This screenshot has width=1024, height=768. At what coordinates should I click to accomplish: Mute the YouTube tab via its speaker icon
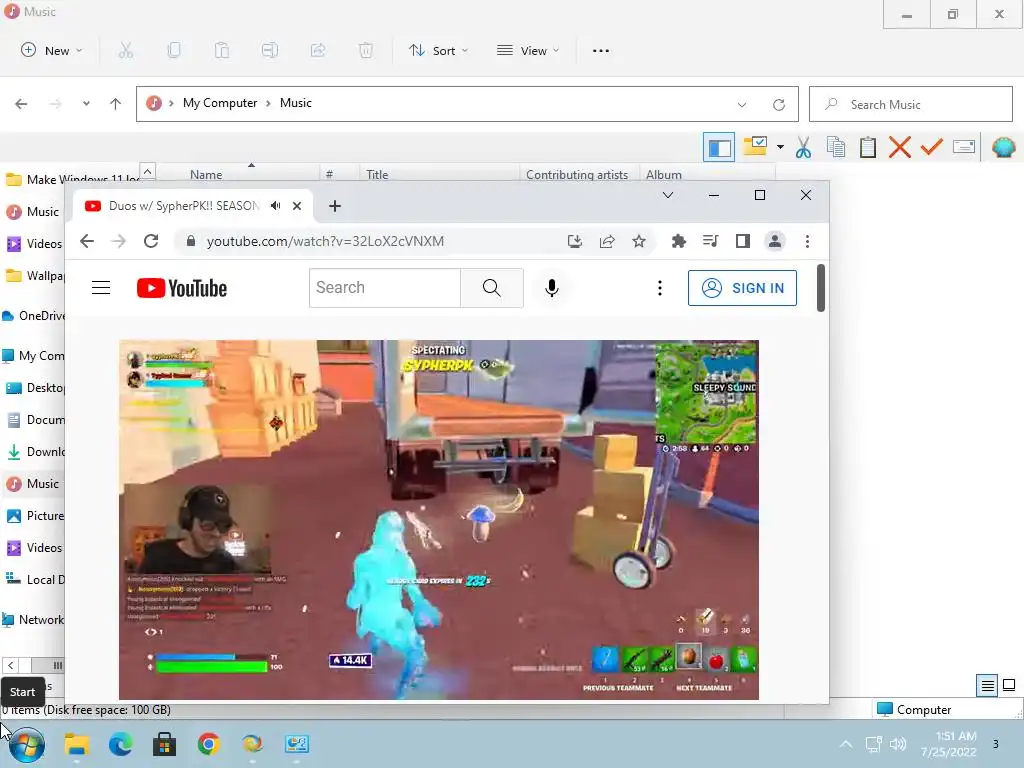coord(276,206)
